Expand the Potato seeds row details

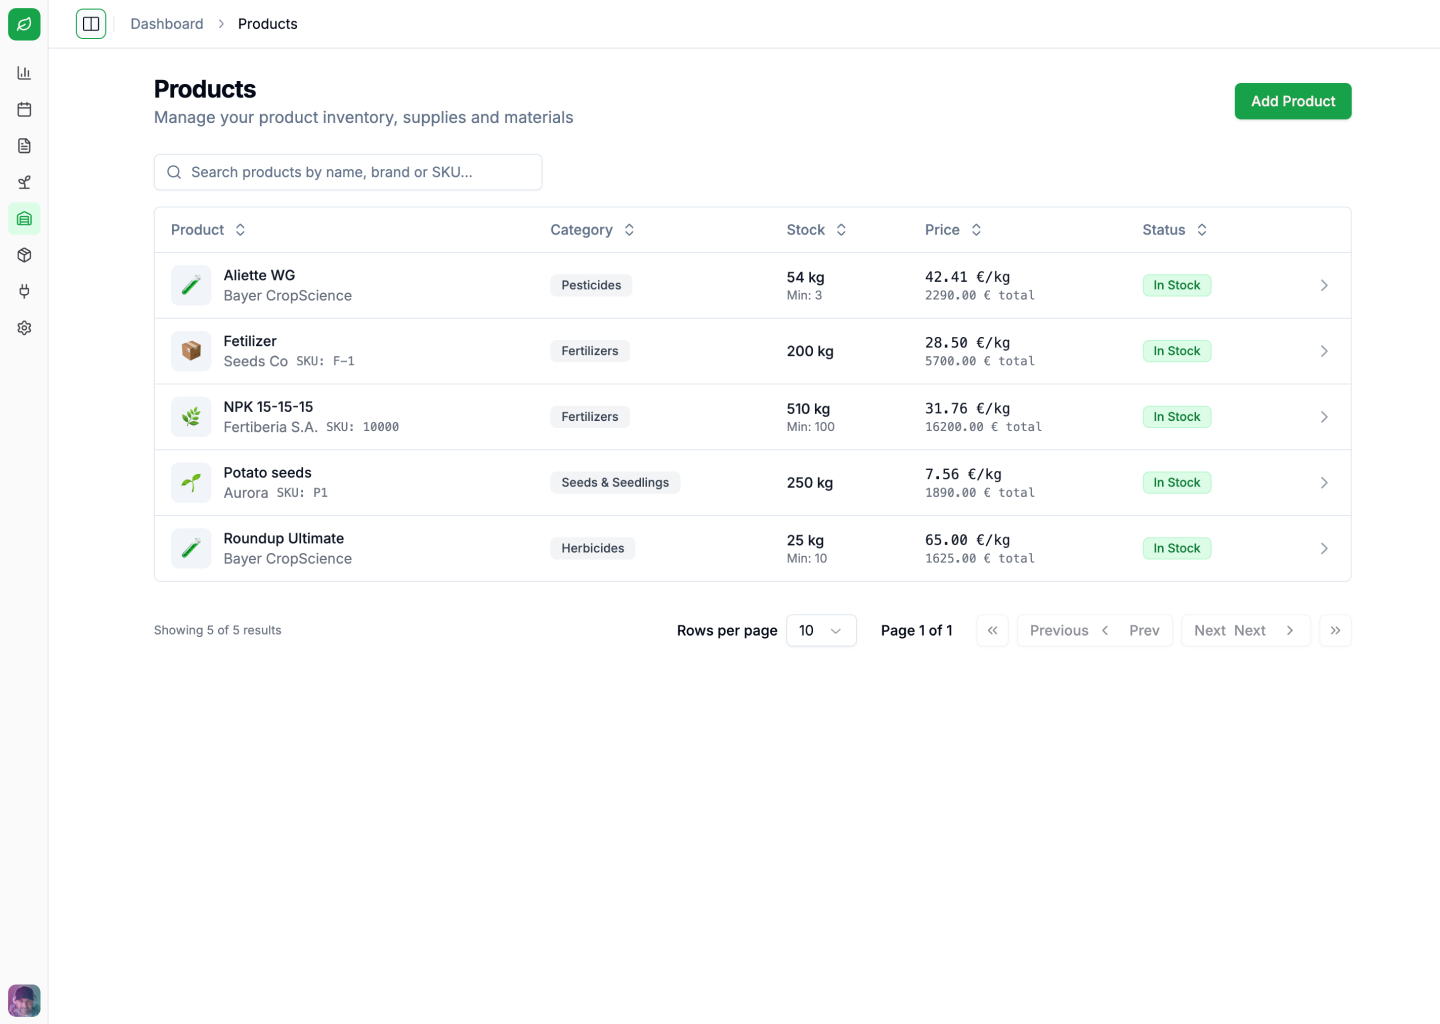pos(1324,482)
